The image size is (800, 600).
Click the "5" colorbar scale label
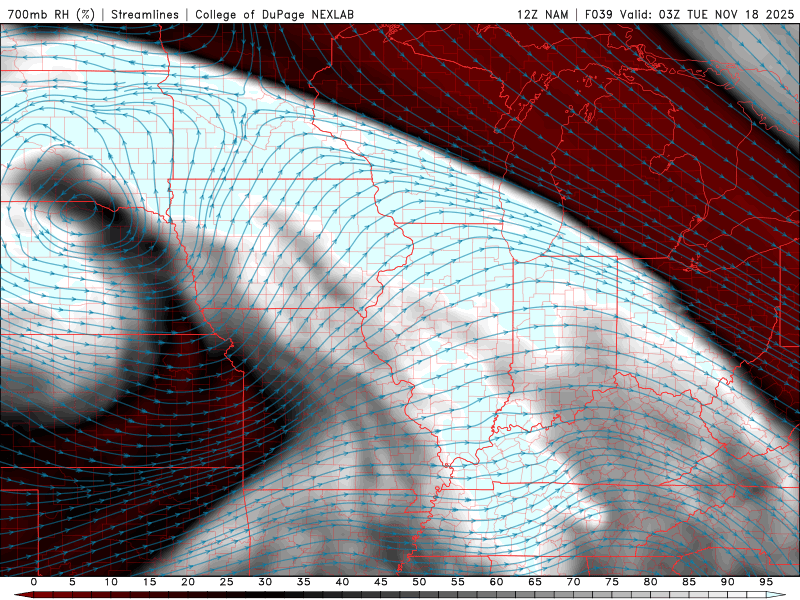(72, 582)
